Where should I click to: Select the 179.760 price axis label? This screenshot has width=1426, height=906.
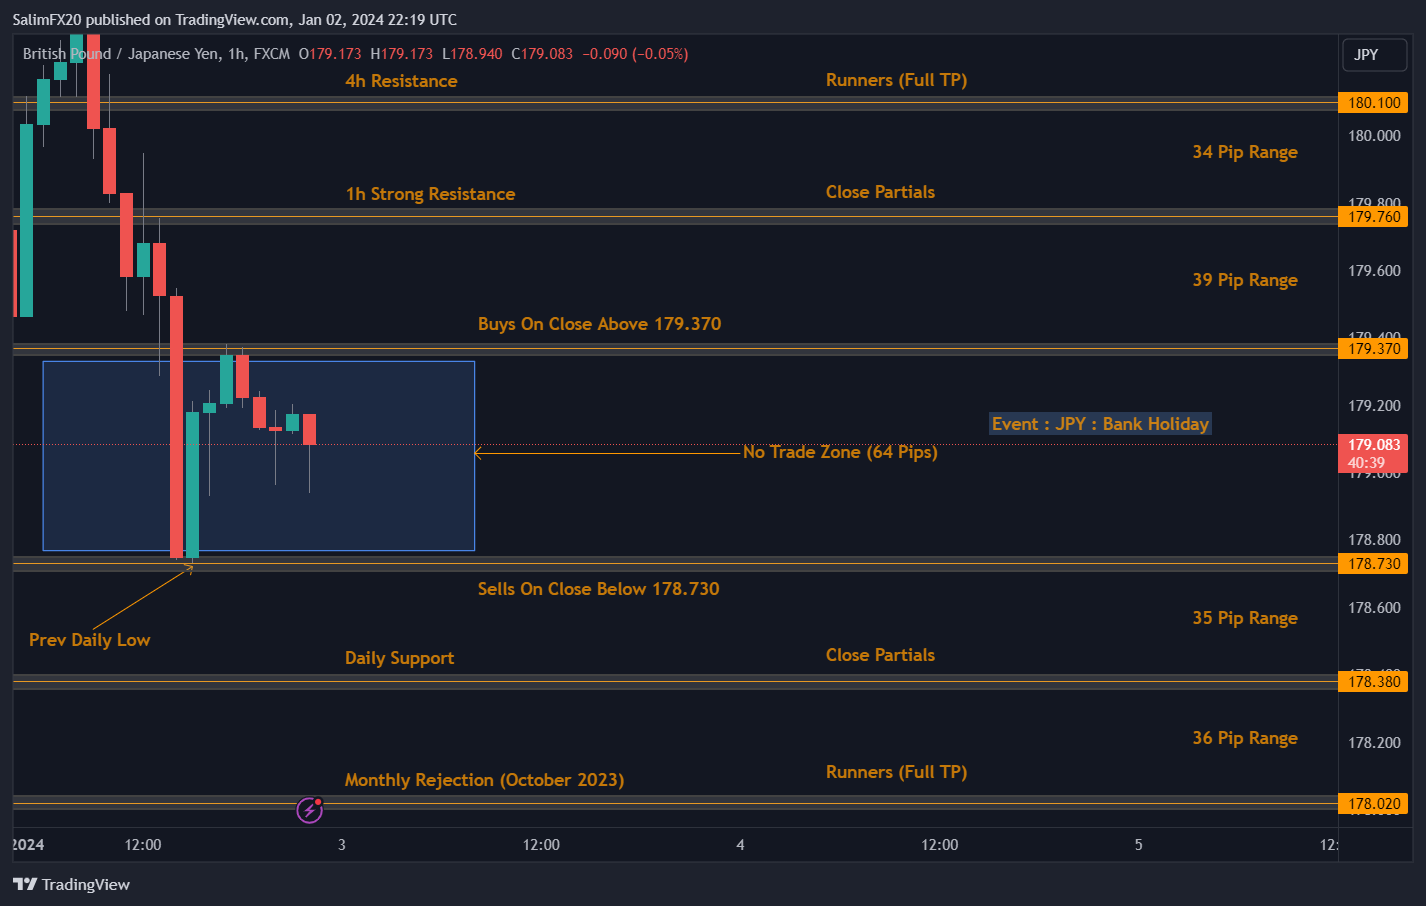pos(1373,217)
